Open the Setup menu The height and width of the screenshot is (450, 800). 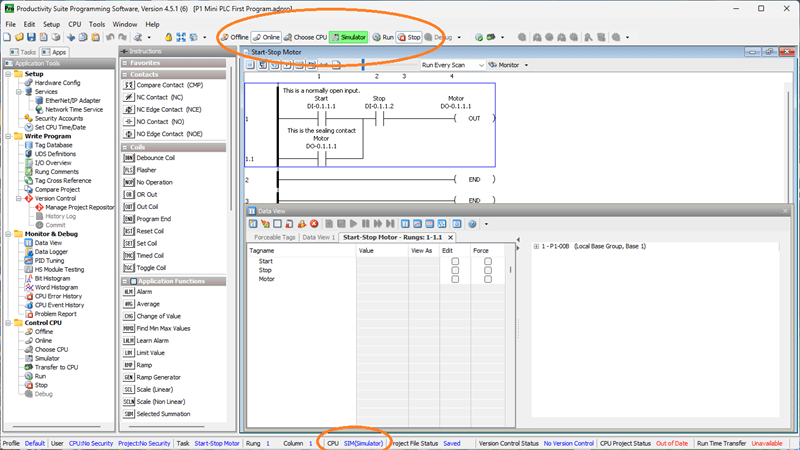51,24
